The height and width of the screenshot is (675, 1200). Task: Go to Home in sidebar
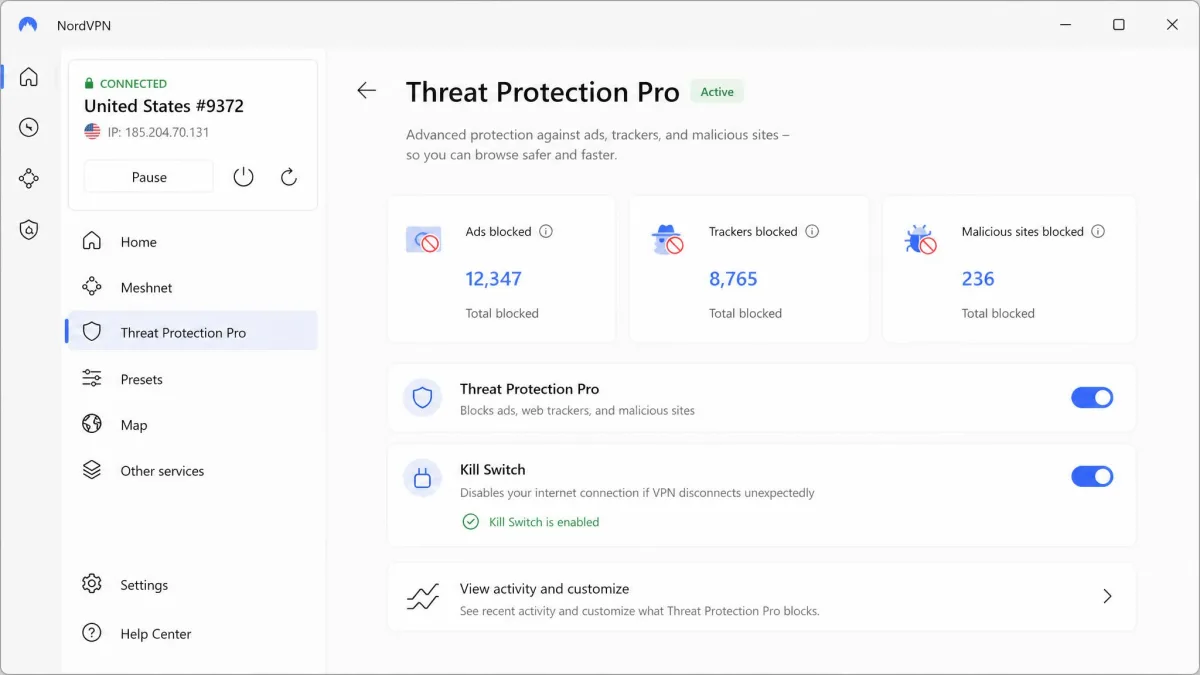[192, 242]
